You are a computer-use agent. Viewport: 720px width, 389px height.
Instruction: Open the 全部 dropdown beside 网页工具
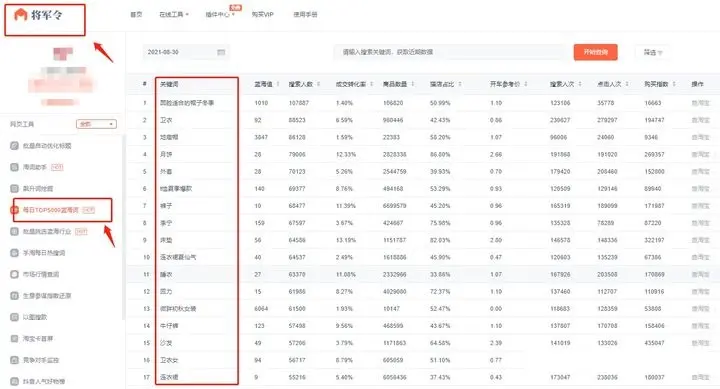(x=96, y=124)
